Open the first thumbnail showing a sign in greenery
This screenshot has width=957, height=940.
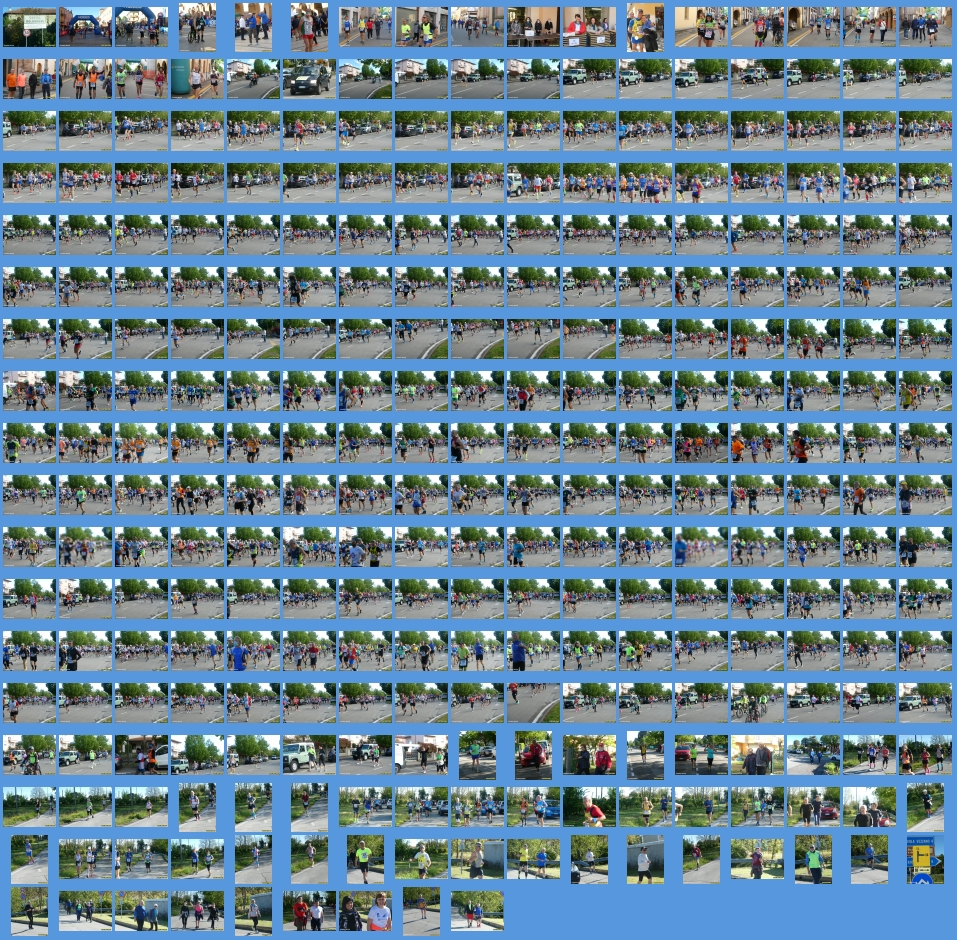pos(29,27)
